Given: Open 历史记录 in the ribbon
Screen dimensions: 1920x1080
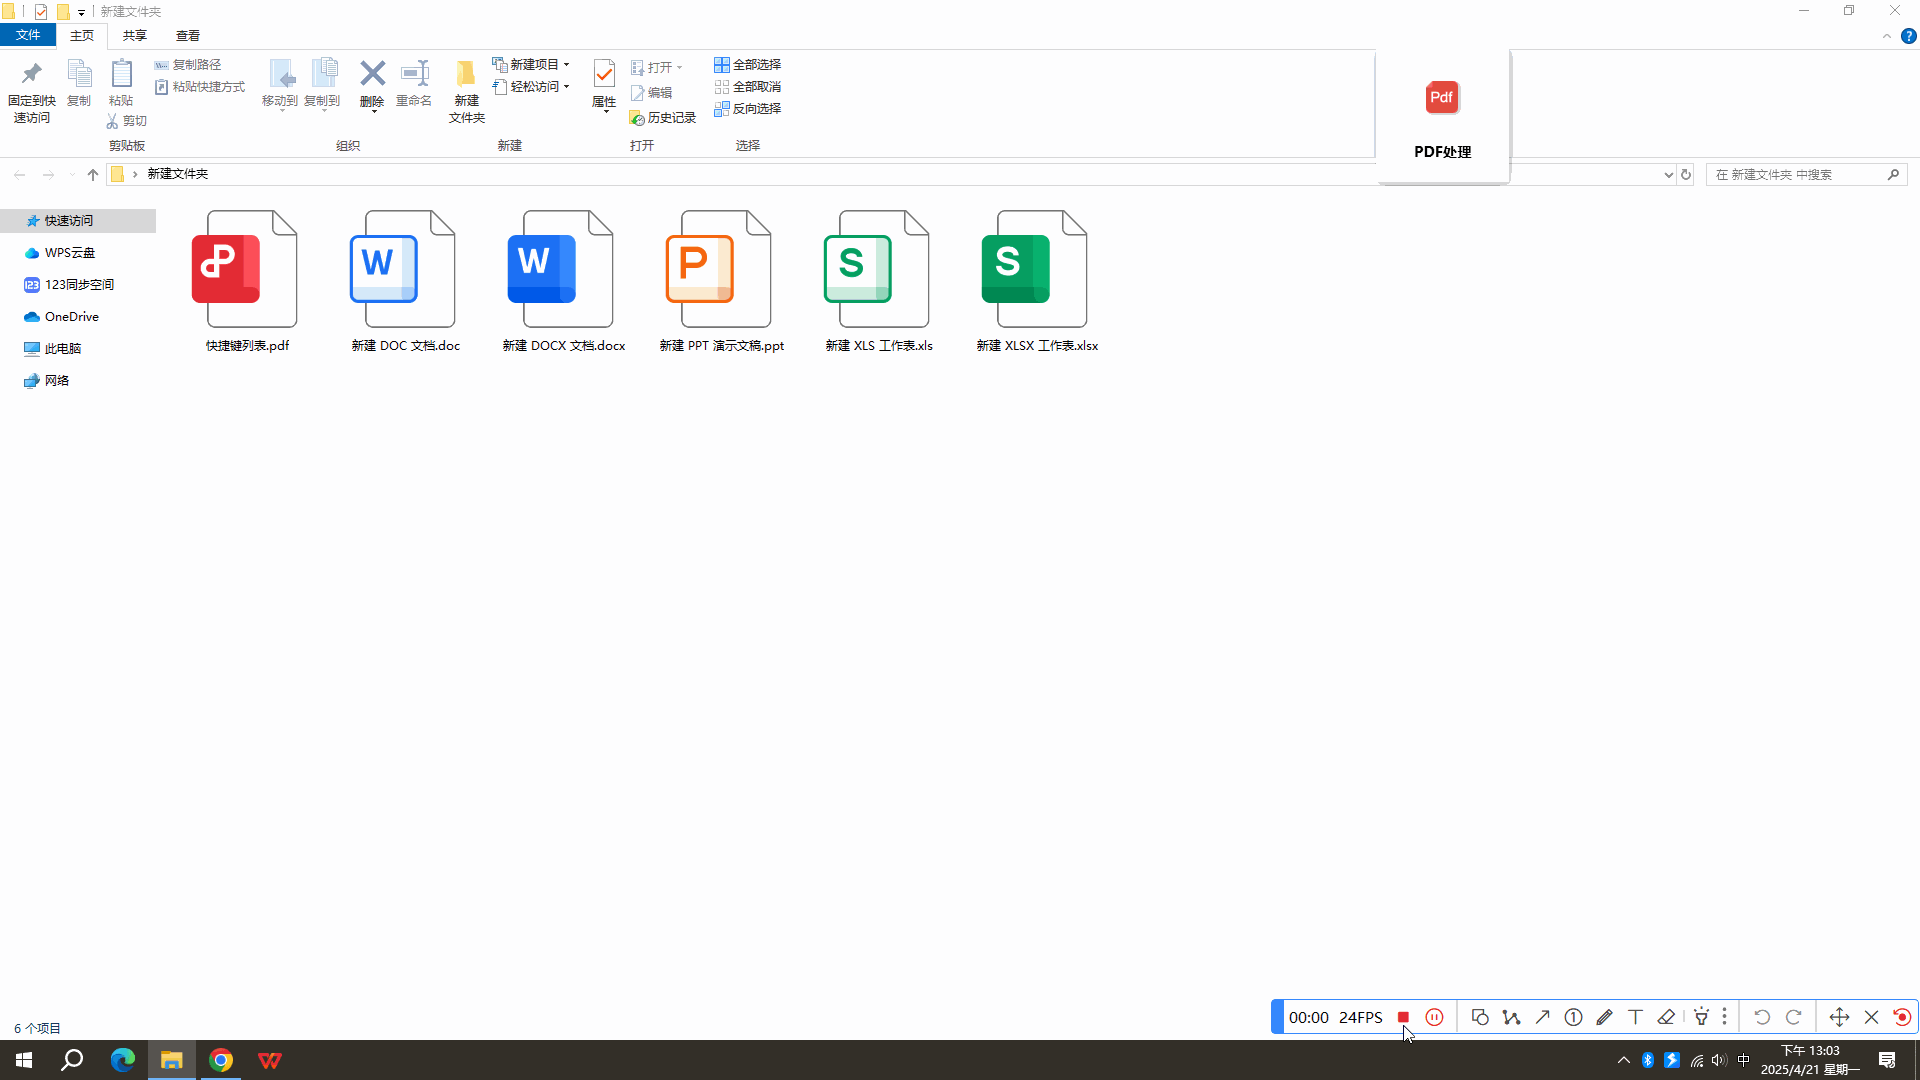Looking at the screenshot, I should [x=662, y=118].
